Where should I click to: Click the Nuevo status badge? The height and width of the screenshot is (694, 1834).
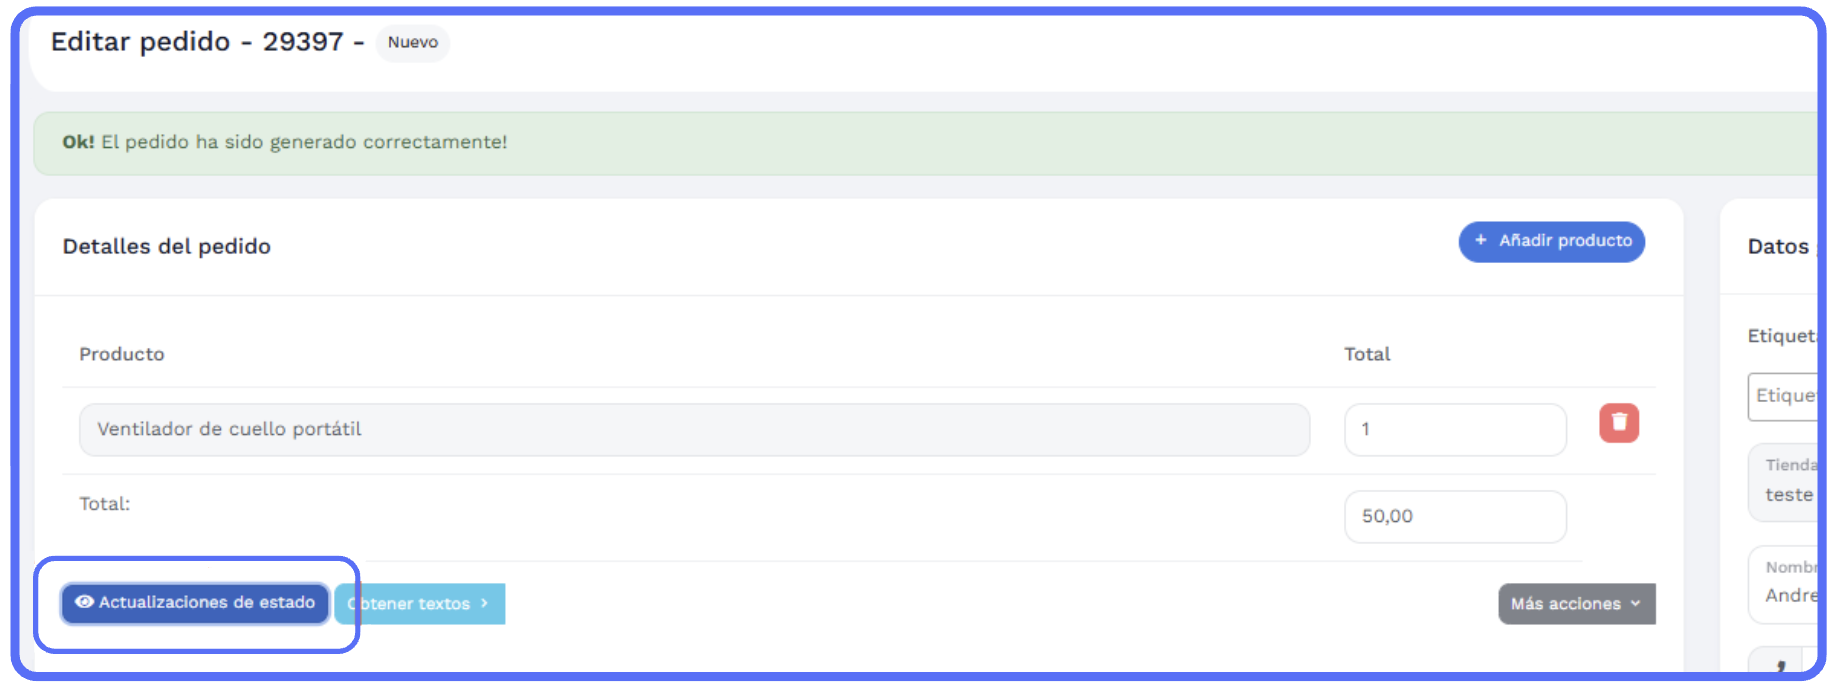(x=412, y=43)
